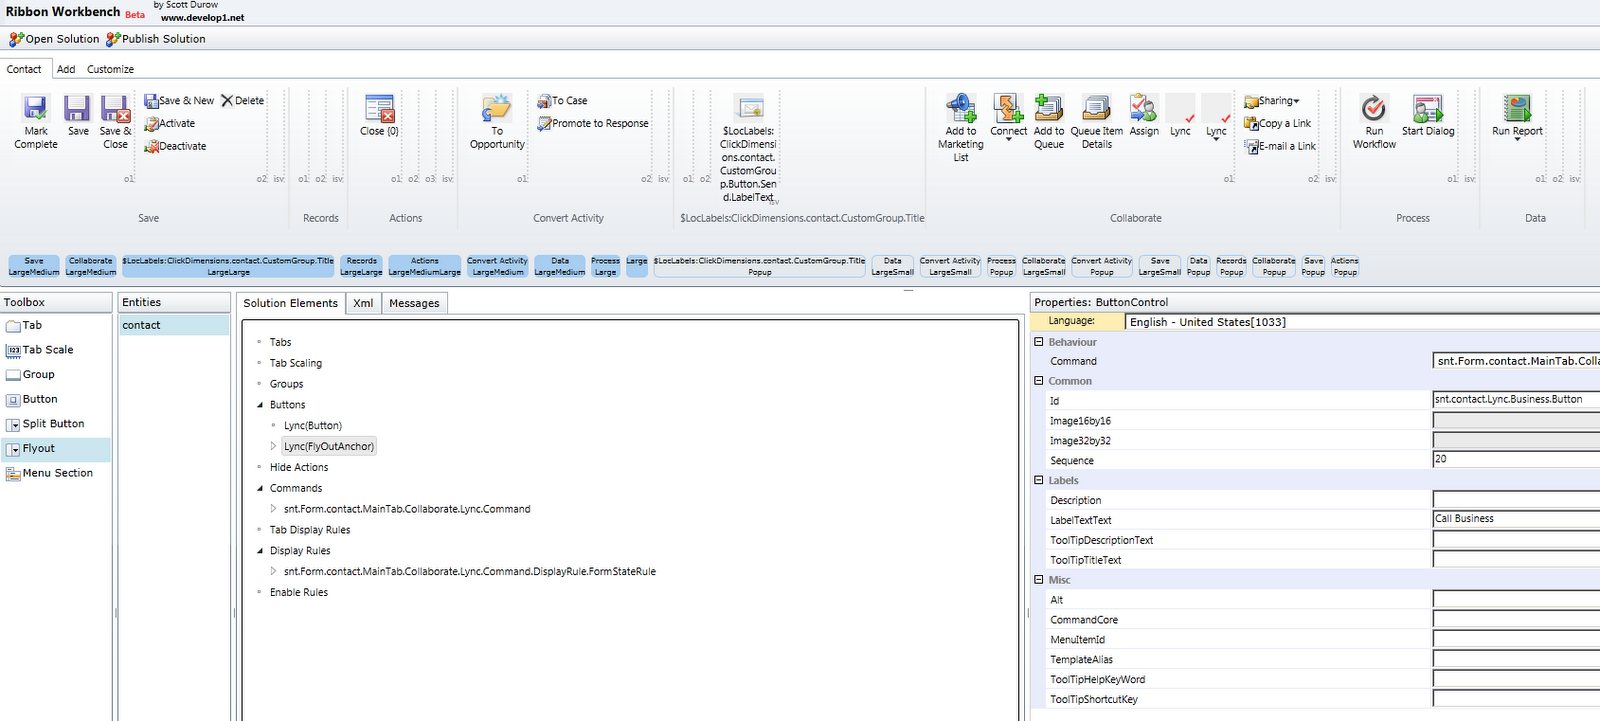Image resolution: width=1600 pixels, height=721 pixels.
Task: Click the To Opportunity icon
Action: [497, 108]
